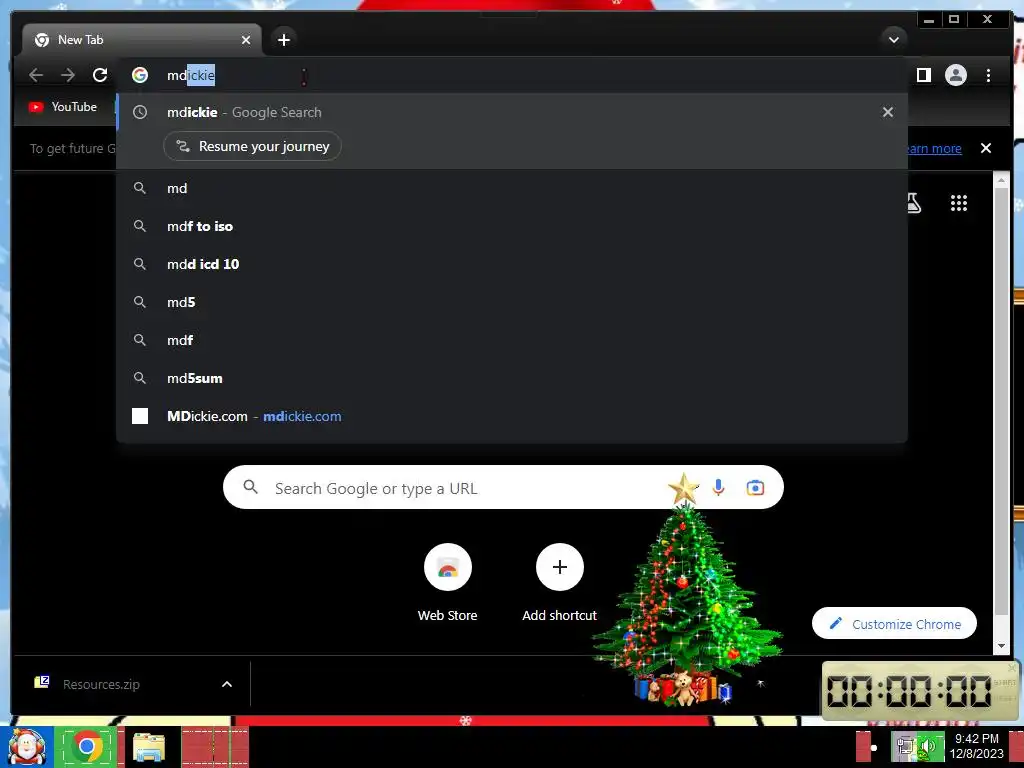Toggle the Chrome side panel icon
Viewport: 1024px width, 768px height.
tap(923, 75)
